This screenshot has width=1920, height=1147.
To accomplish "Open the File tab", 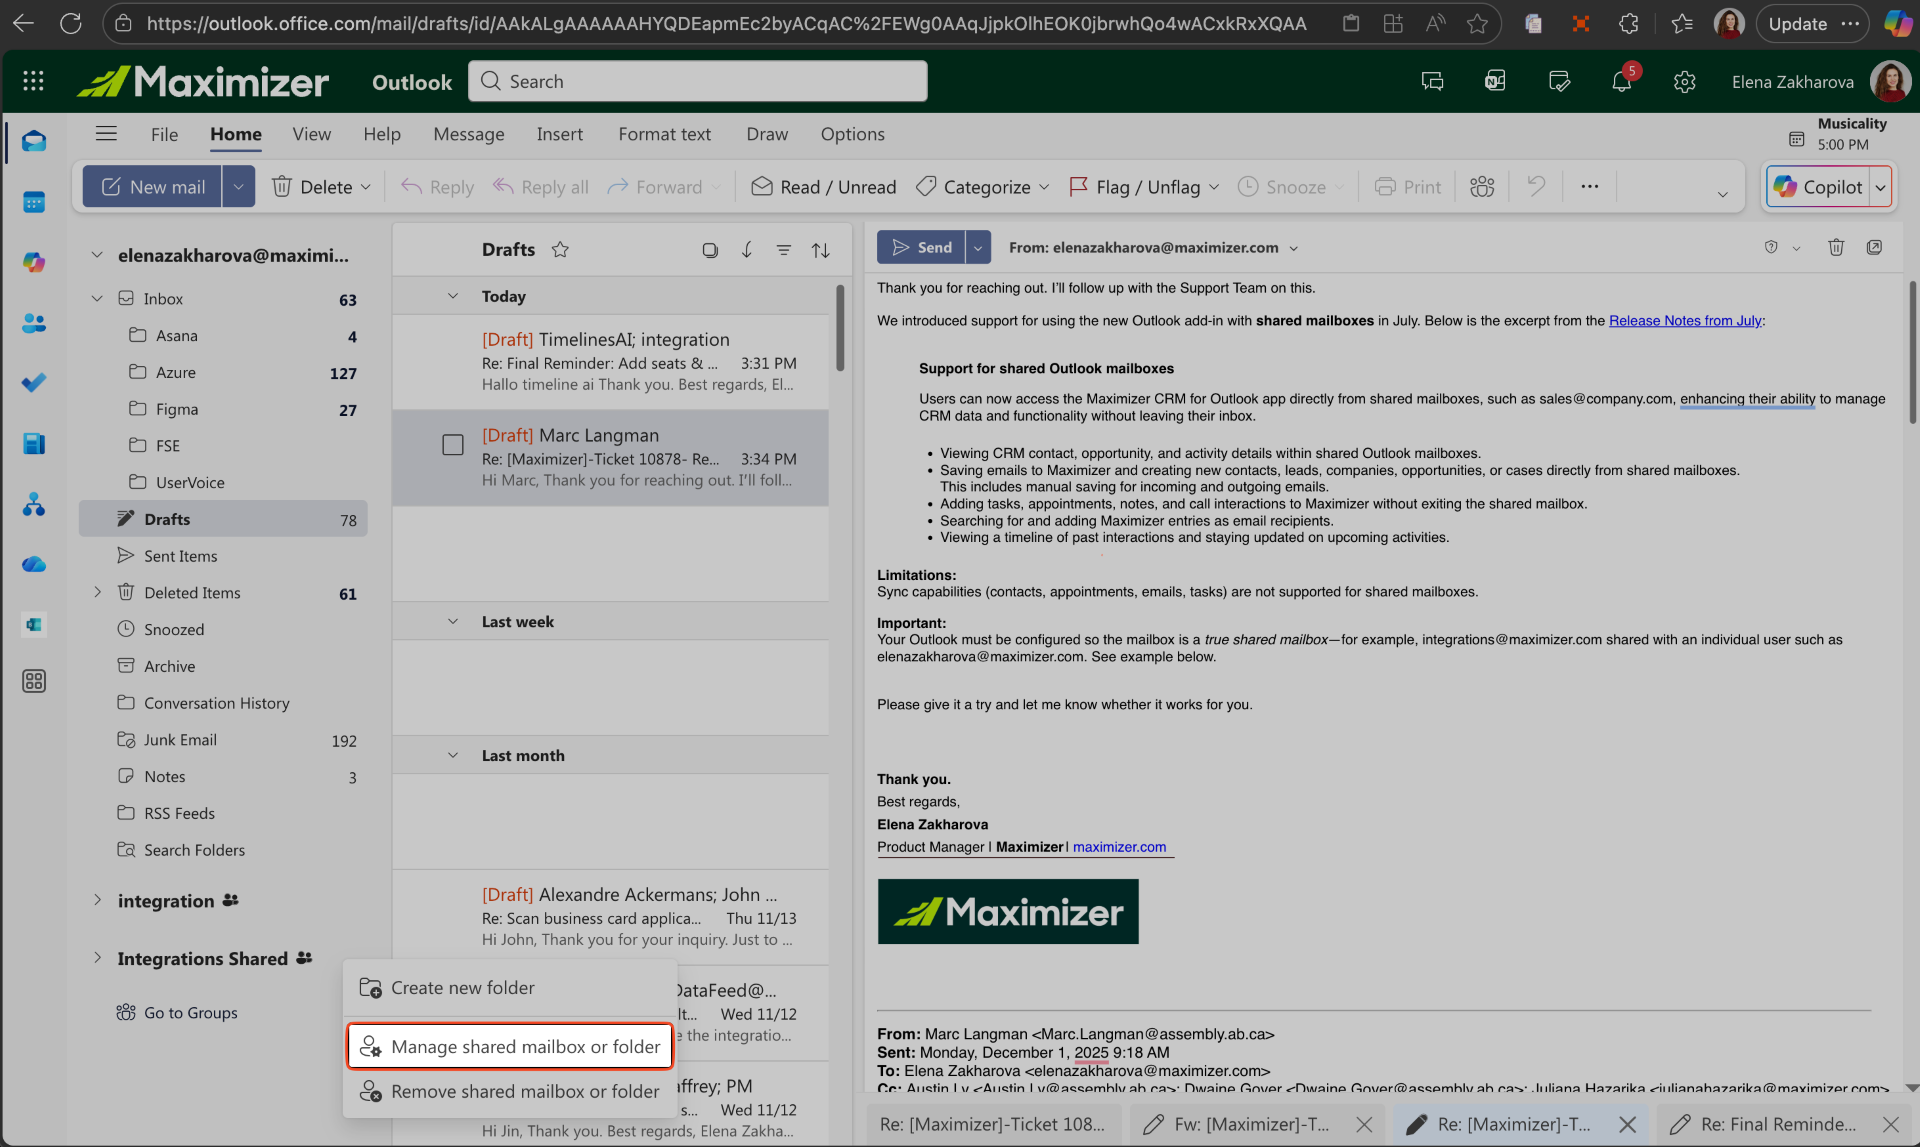I will click(164, 134).
